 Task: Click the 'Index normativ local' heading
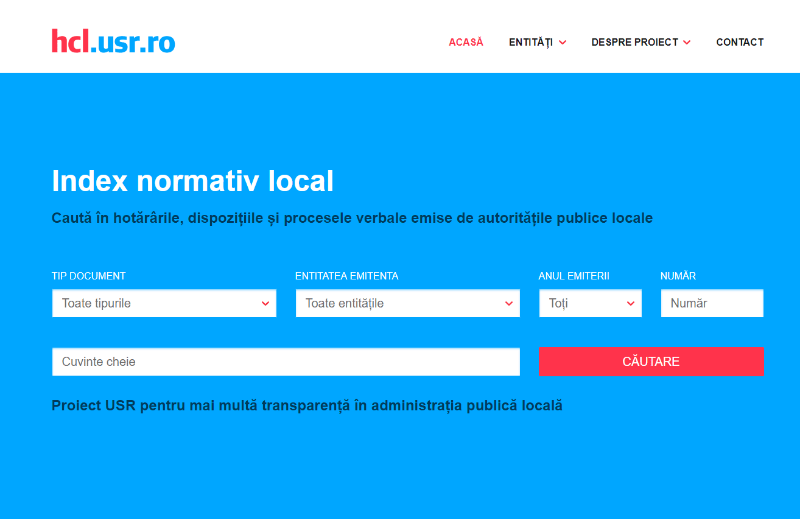[192, 181]
